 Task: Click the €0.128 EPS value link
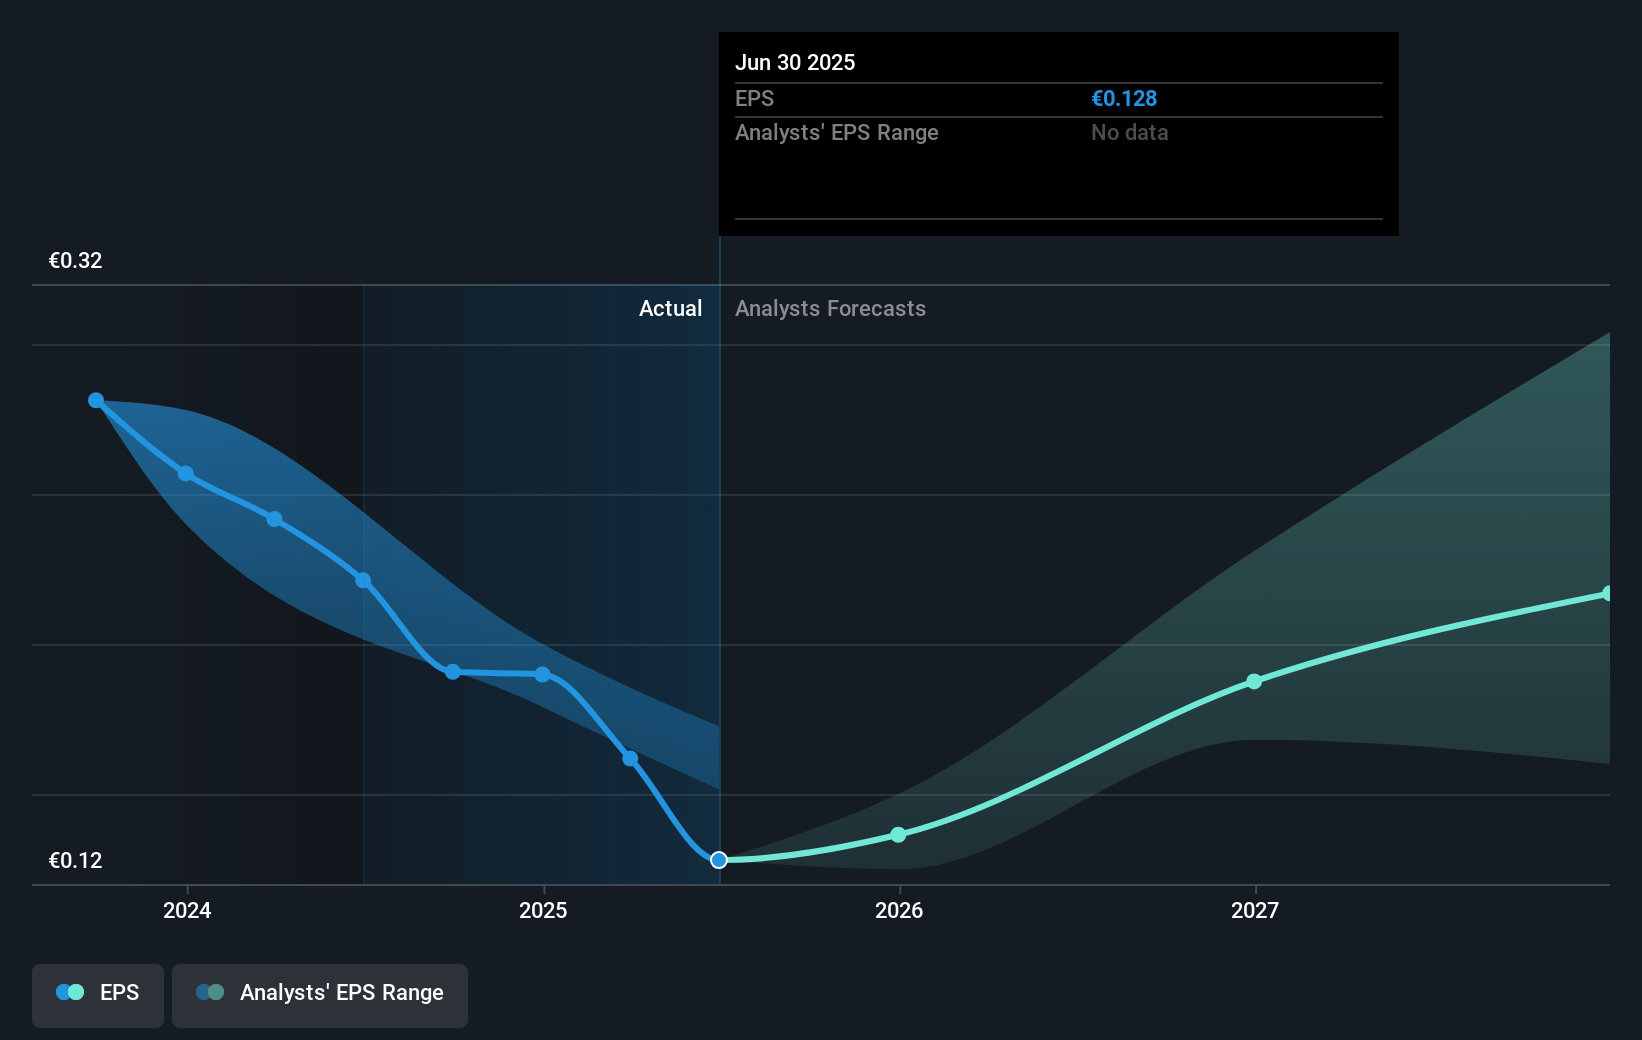pyautogui.click(x=1123, y=98)
